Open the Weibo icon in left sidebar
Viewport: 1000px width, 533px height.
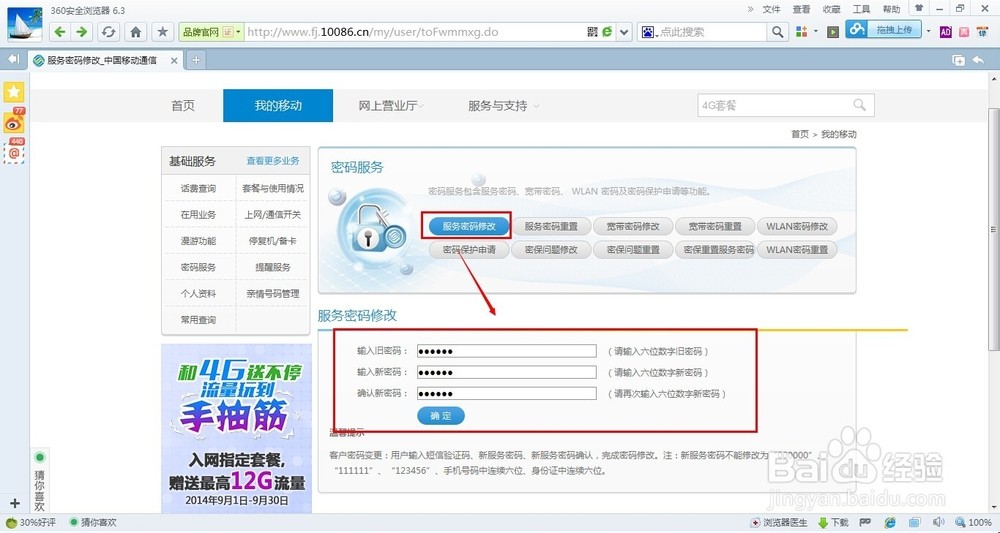tap(13, 122)
